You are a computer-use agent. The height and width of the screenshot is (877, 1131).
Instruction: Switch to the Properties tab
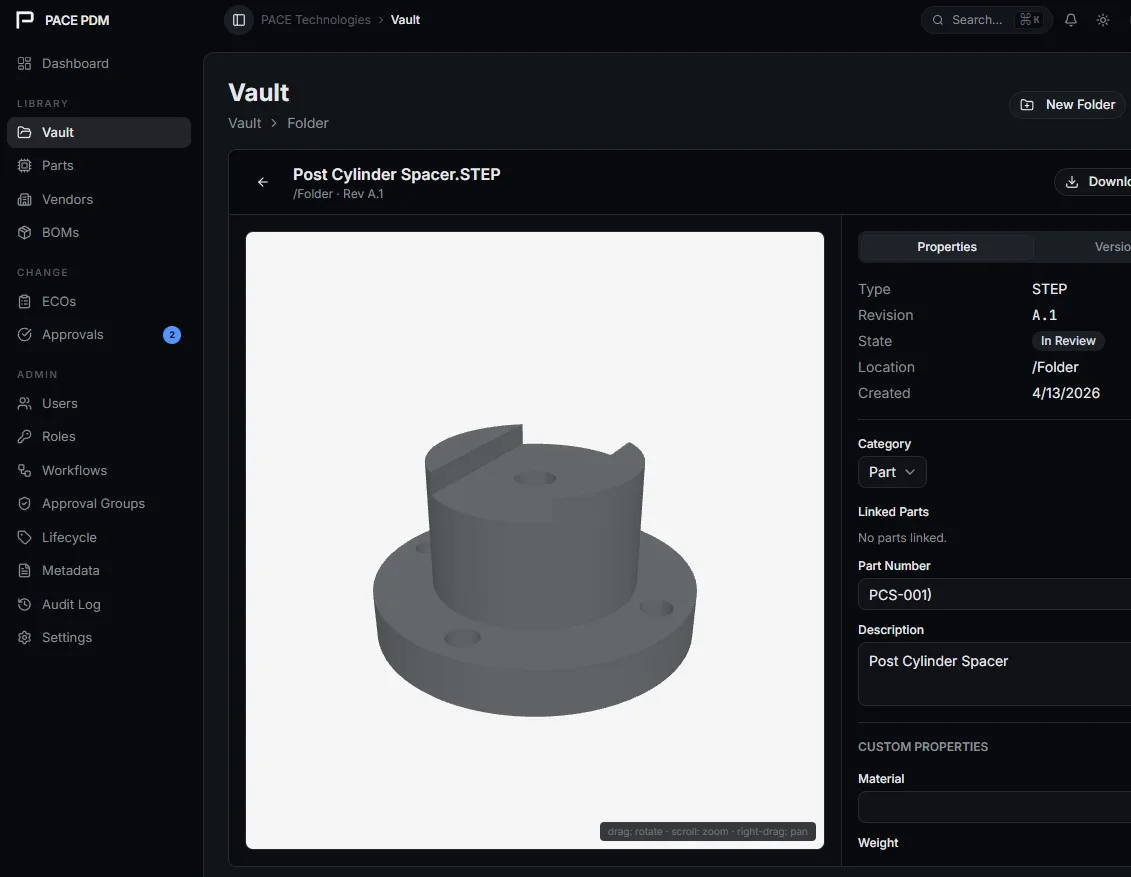[x=946, y=246]
